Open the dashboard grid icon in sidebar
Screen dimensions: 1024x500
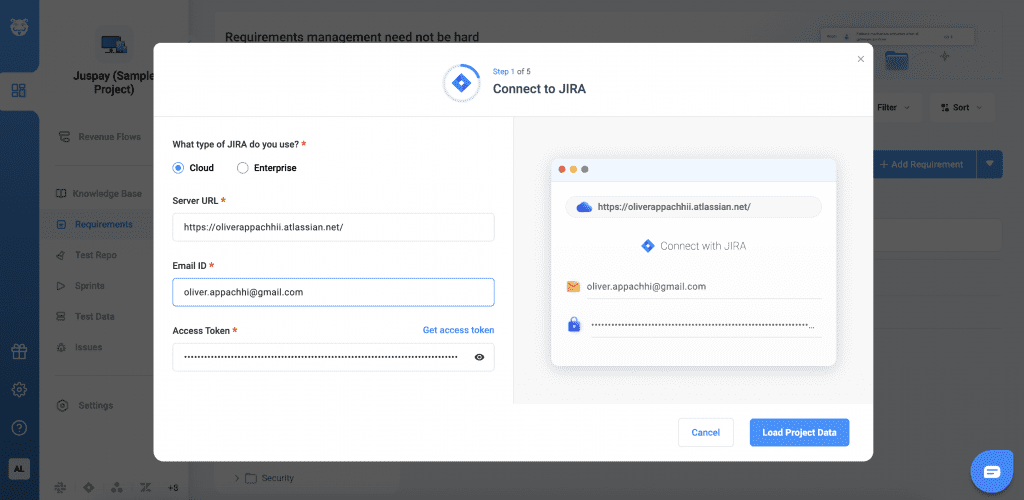[x=19, y=91]
